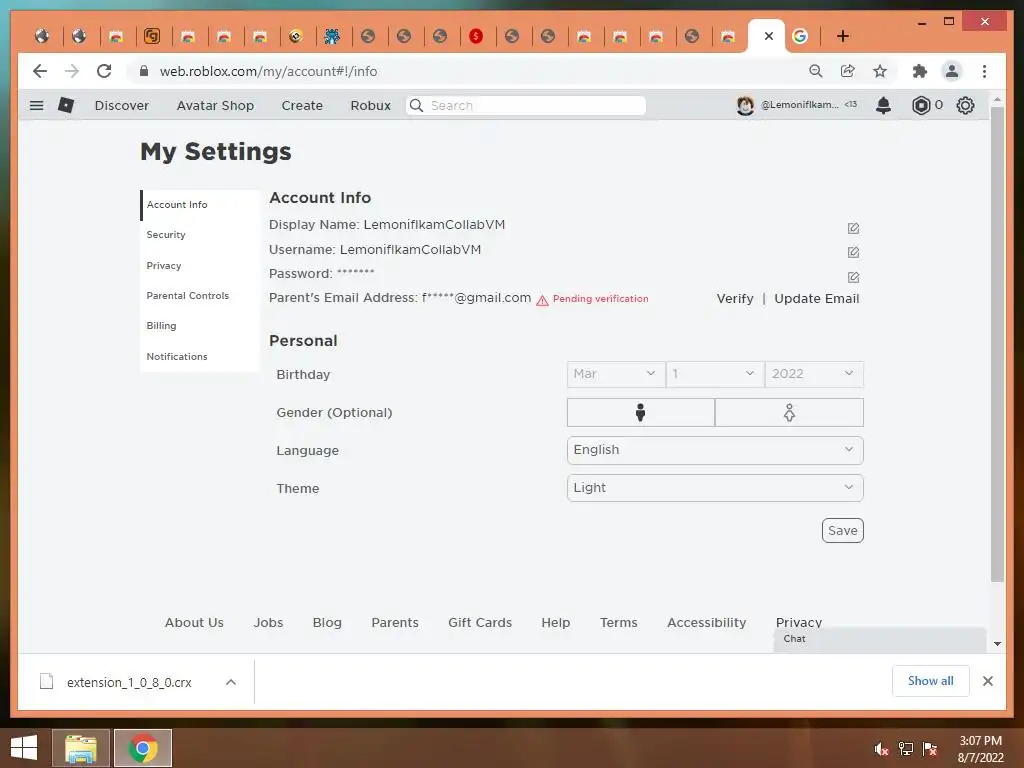Screen dimensions: 1024x768
Task: Open the settings gear icon
Action: pyautogui.click(x=965, y=105)
